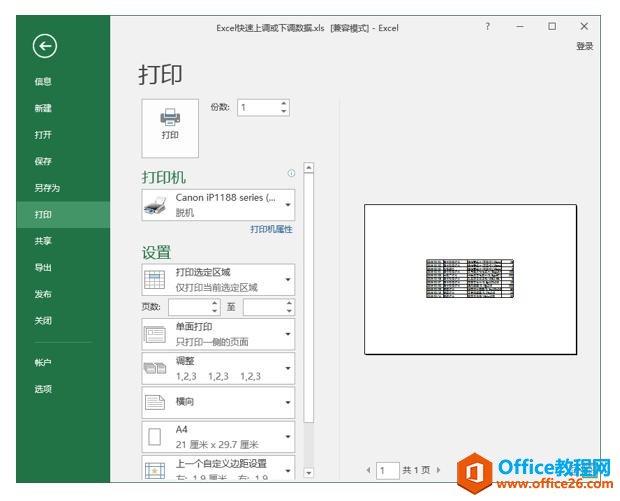Click the large Print button
Viewport: 620px width, 501px height.
tap(170, 128)
